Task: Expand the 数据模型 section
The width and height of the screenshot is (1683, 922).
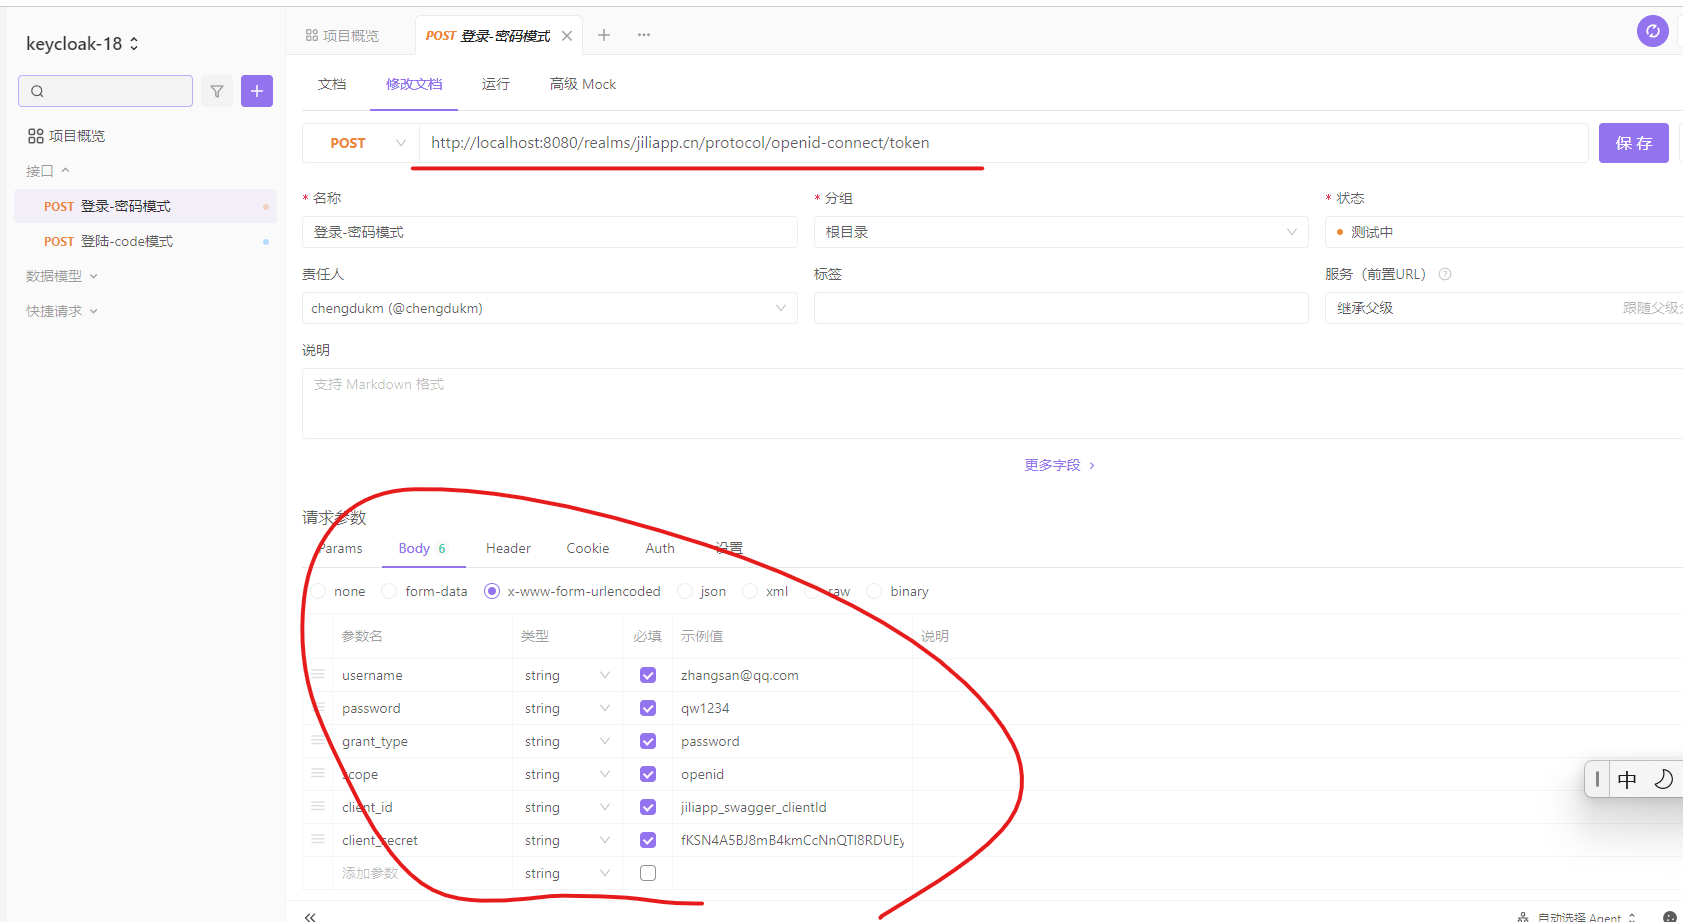Action: pos(62,276)
